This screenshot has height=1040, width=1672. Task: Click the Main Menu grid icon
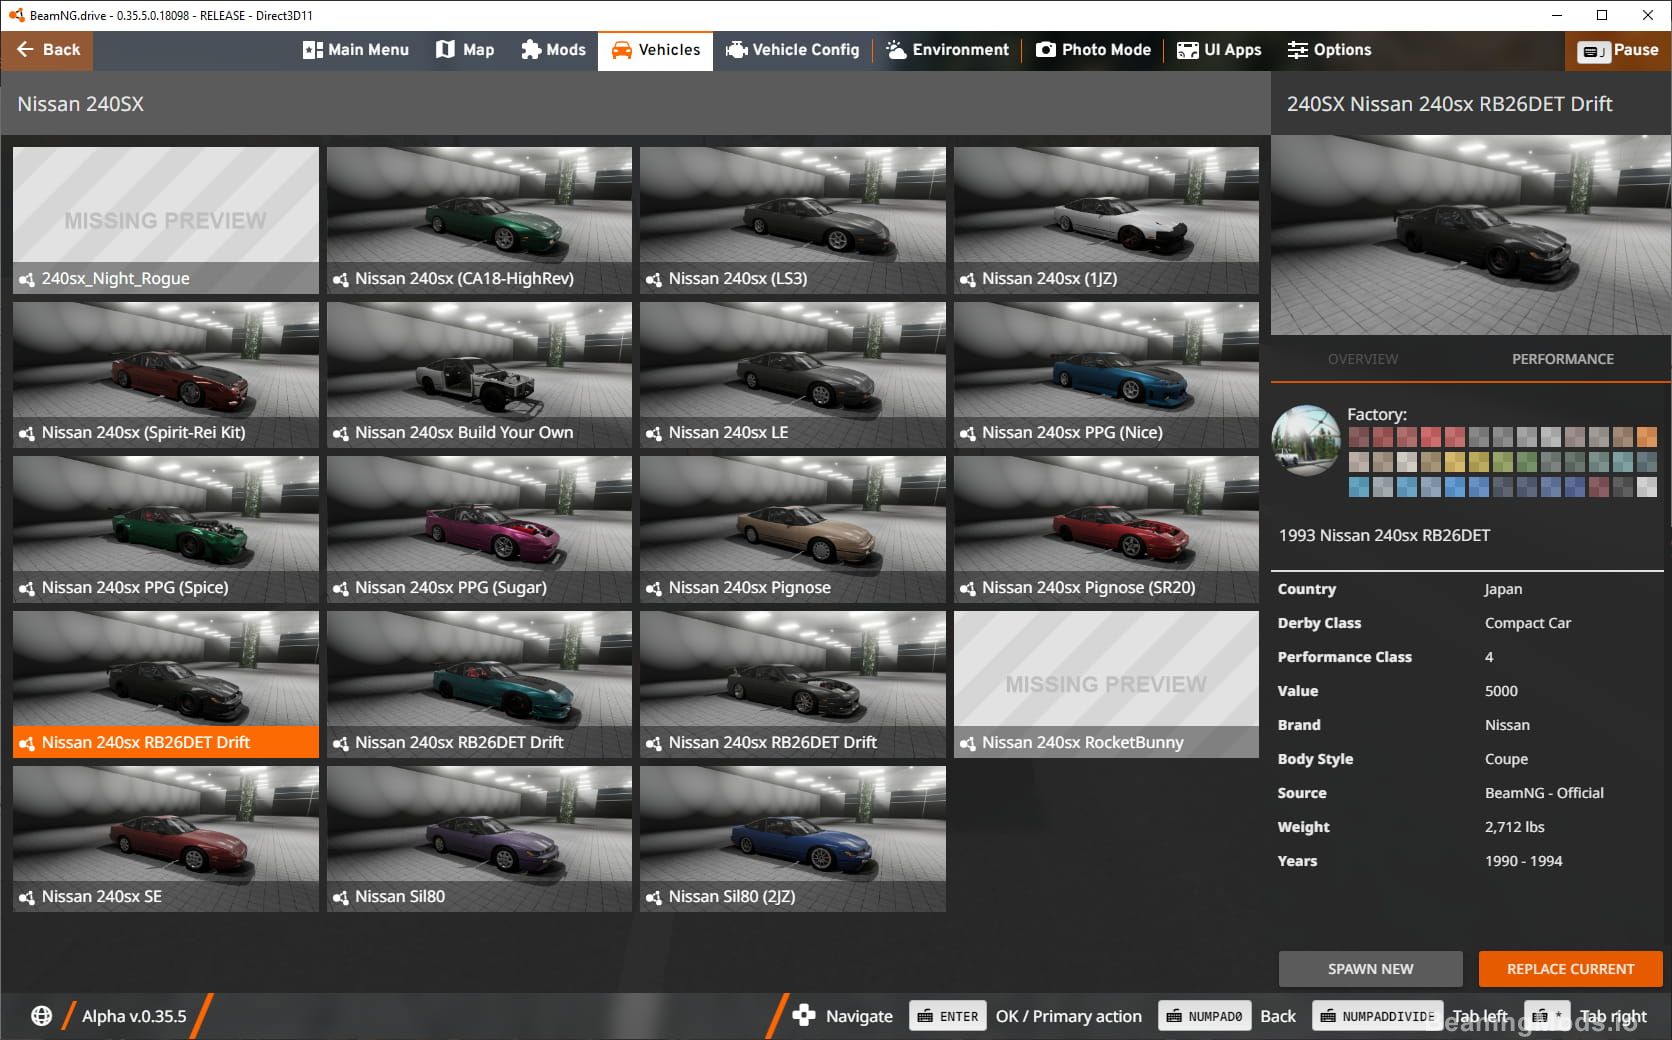tap(312, 50)
